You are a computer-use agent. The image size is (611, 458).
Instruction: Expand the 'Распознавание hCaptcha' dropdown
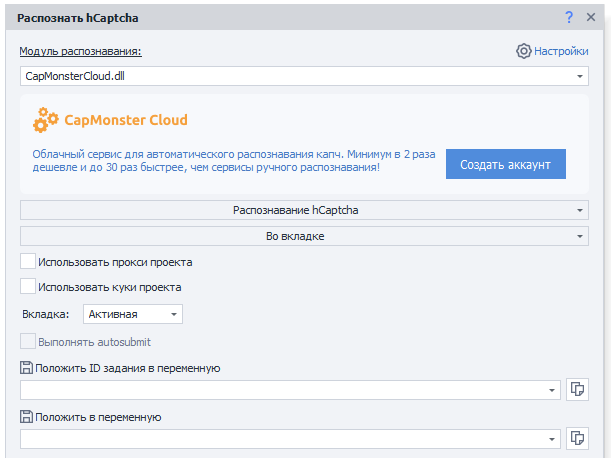tap(580, 210)
